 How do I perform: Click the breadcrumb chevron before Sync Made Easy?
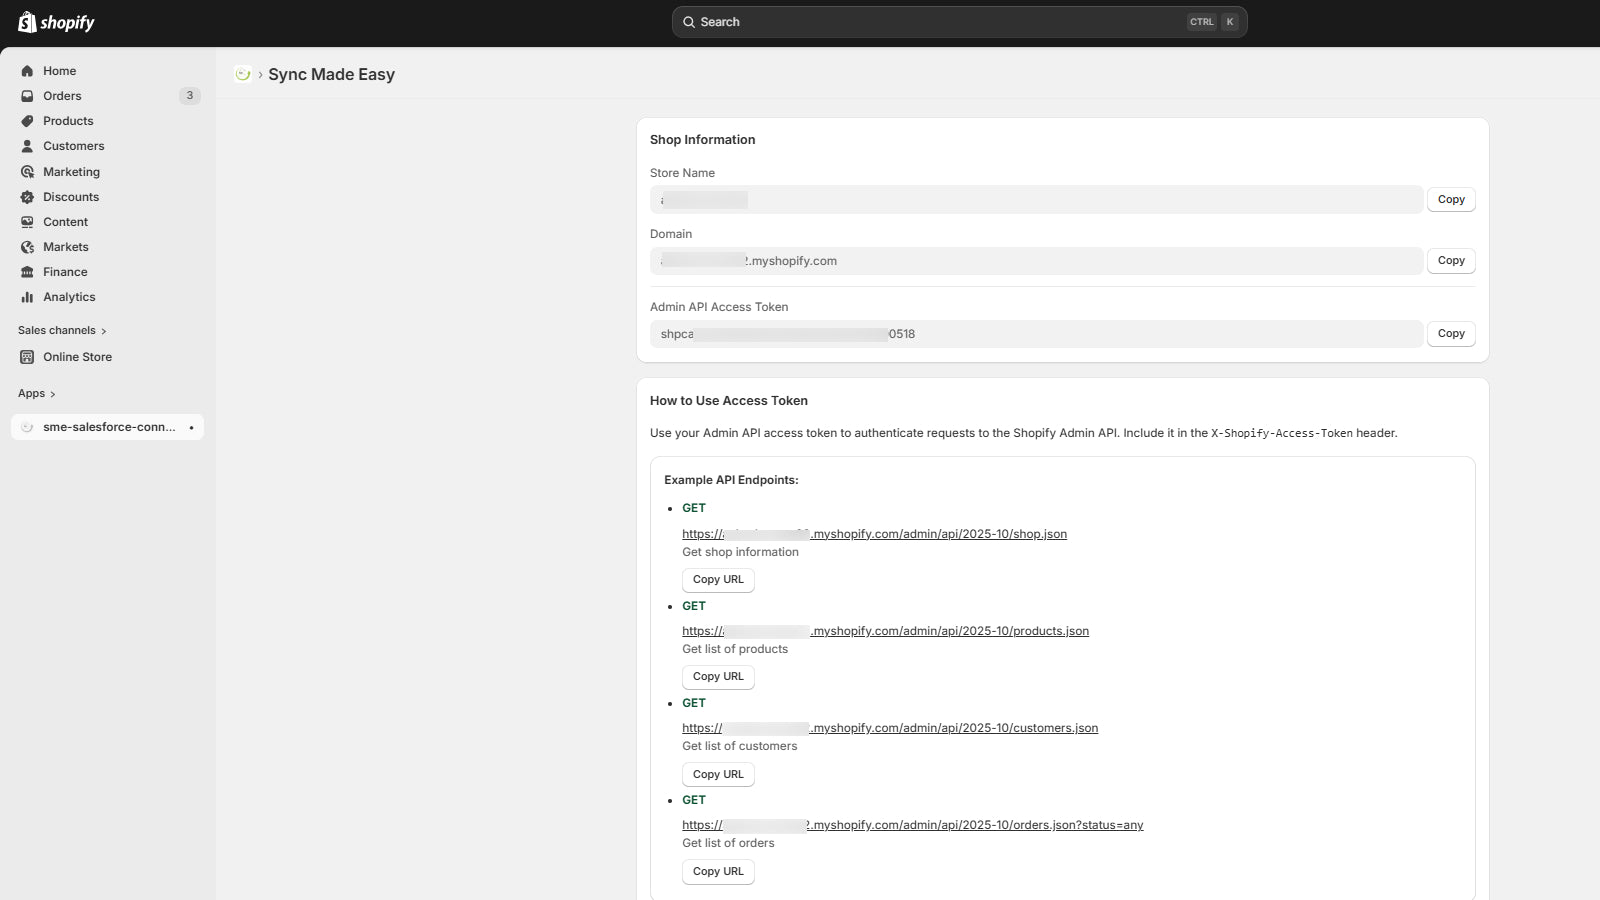coord(260,74)
